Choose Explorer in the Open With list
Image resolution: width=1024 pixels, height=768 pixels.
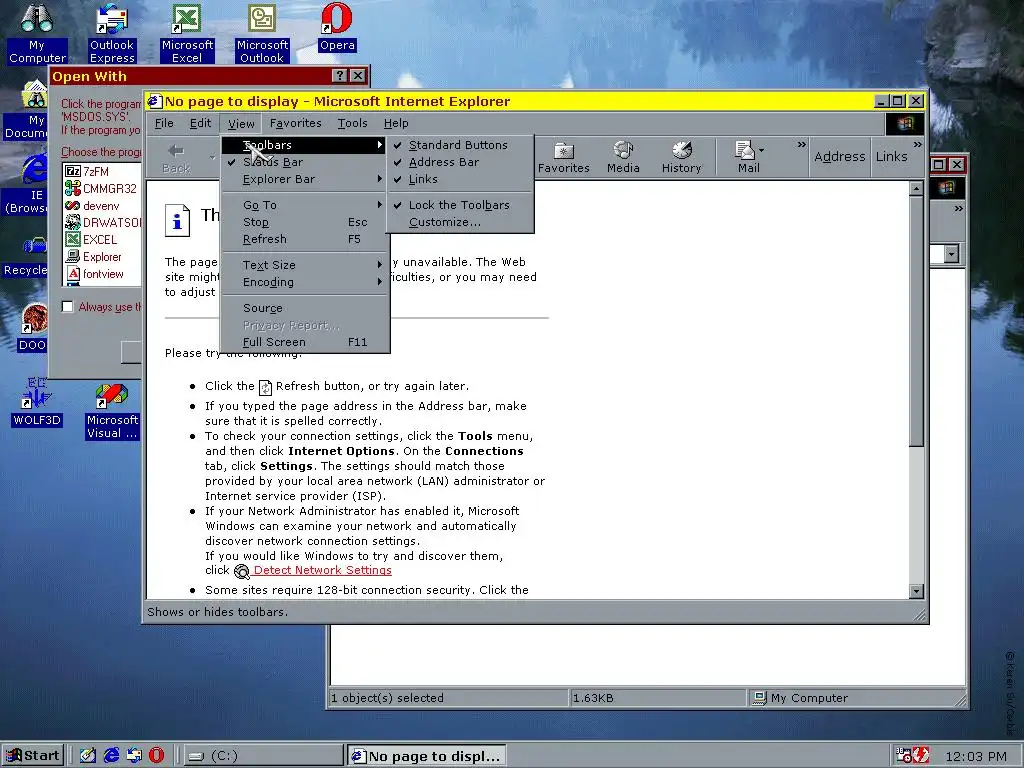point(93,257)
